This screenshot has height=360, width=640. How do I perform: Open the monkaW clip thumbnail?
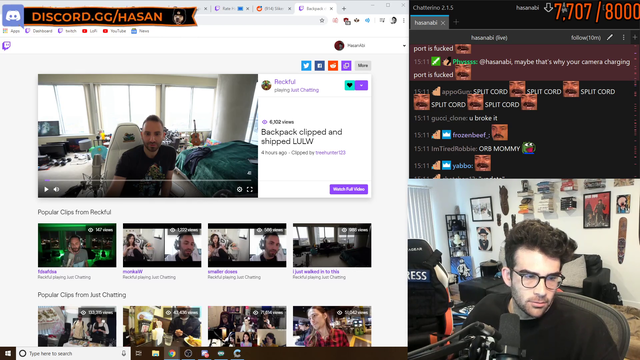162,245
